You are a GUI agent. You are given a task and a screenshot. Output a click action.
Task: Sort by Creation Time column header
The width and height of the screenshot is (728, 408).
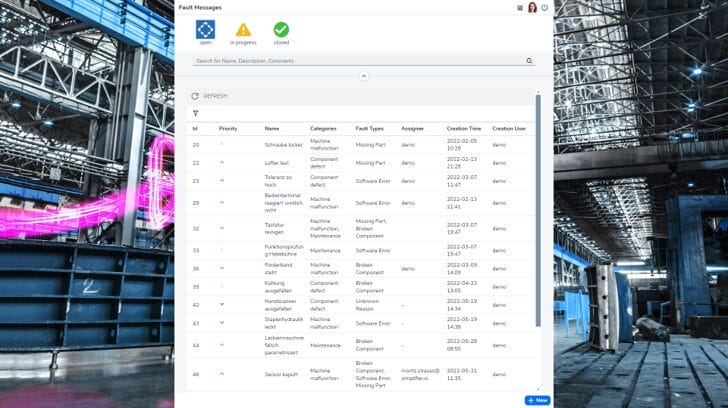(x=463, y=128)
